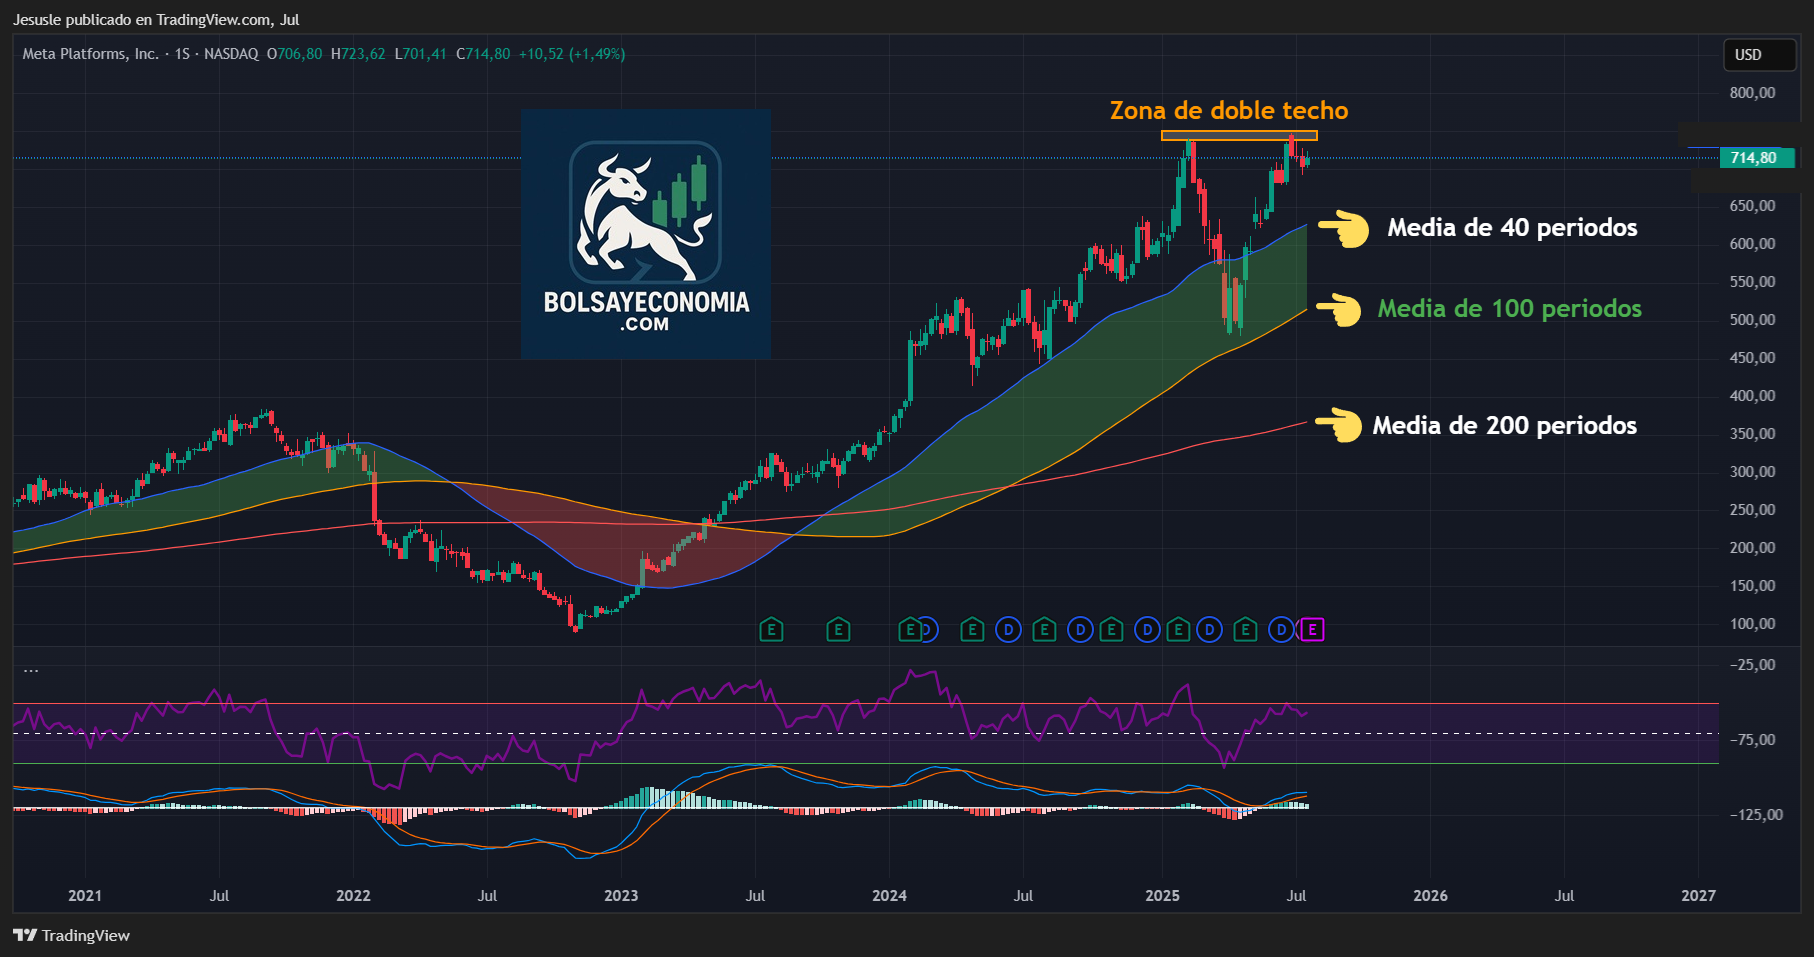Viewport: 1814px width, 957px height.
Task: Click the close value C714,80
Action: pyautogui.click(x=484, y=54)
